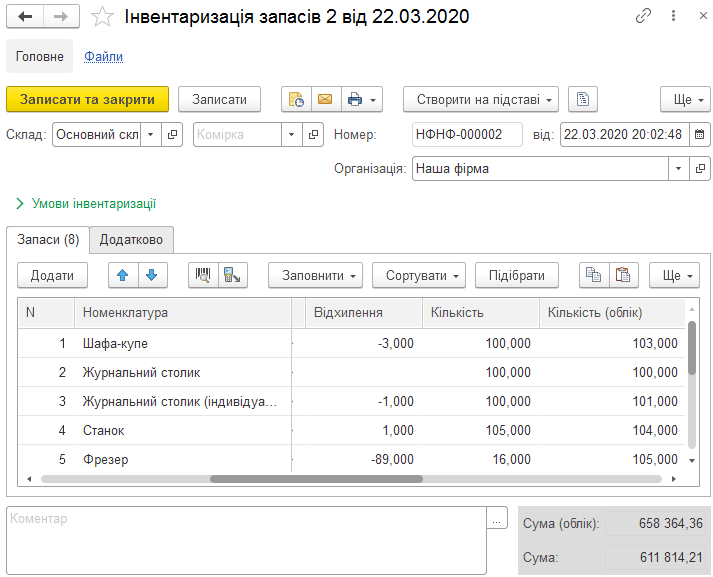Image resolution: width=713 pixels, height=577 pixels.
Task: Open the vertical three-dot menu in title bar
Action: [x=673, y=16]
